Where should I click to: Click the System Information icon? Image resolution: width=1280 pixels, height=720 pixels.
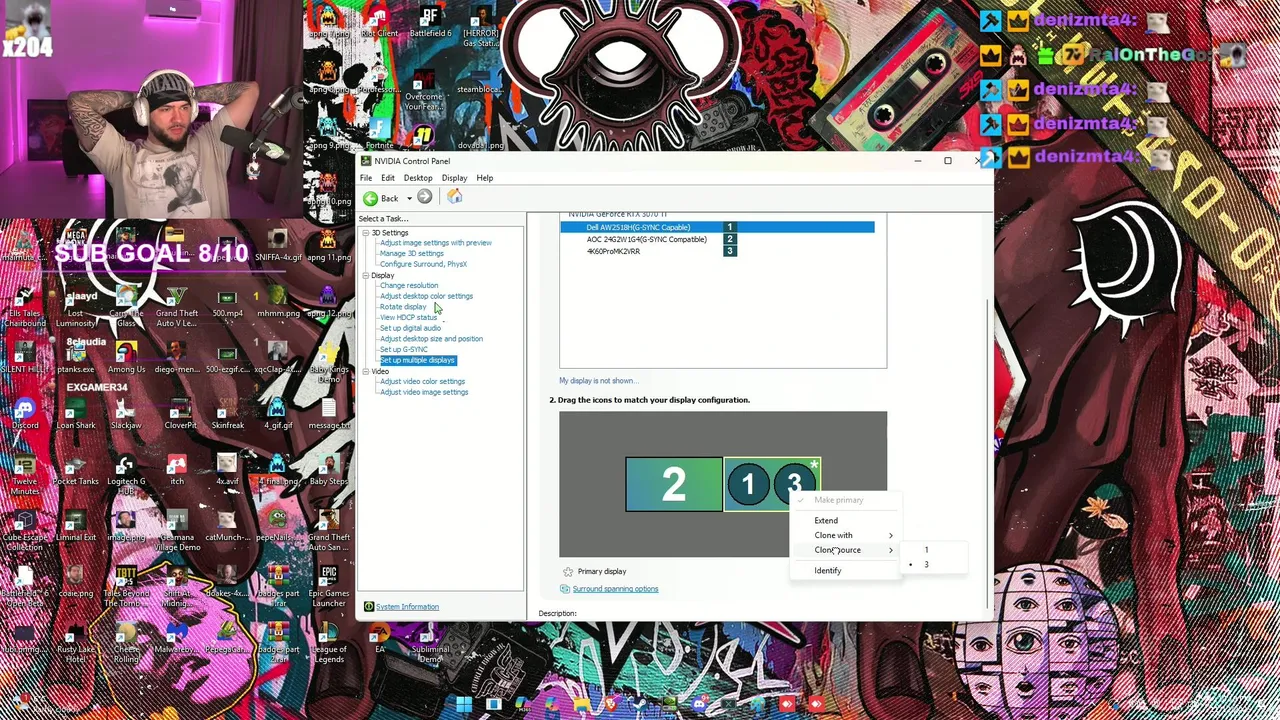pyautogui.click(x=368, y=607)
